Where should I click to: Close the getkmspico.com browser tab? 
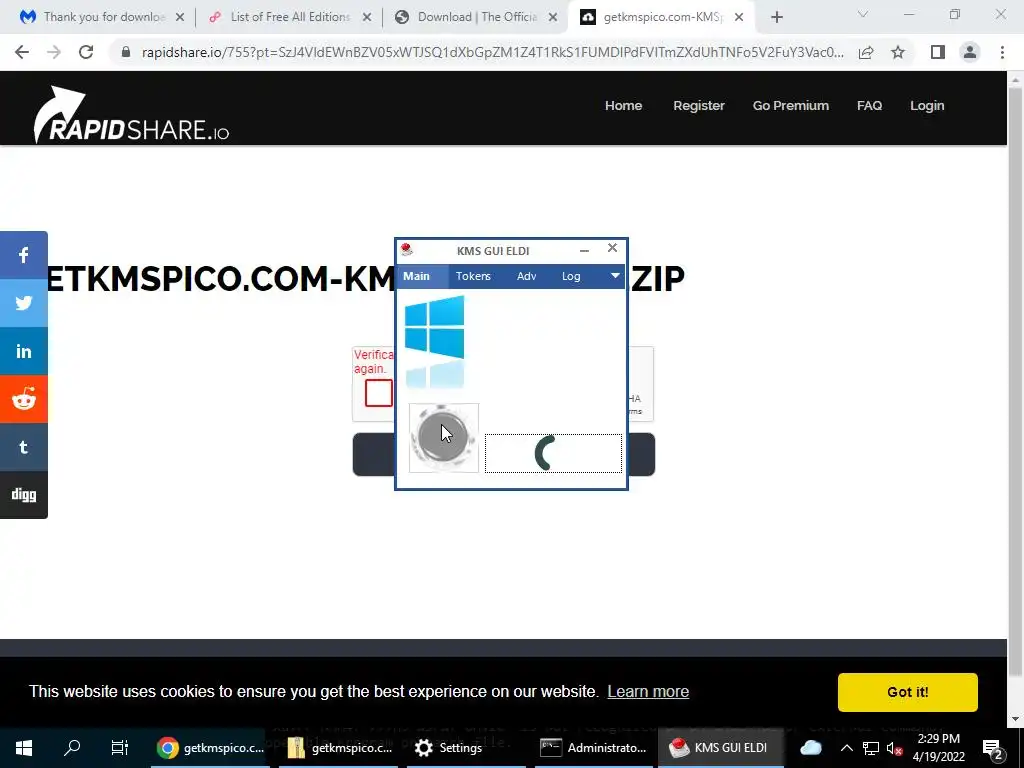pos(739,18)
